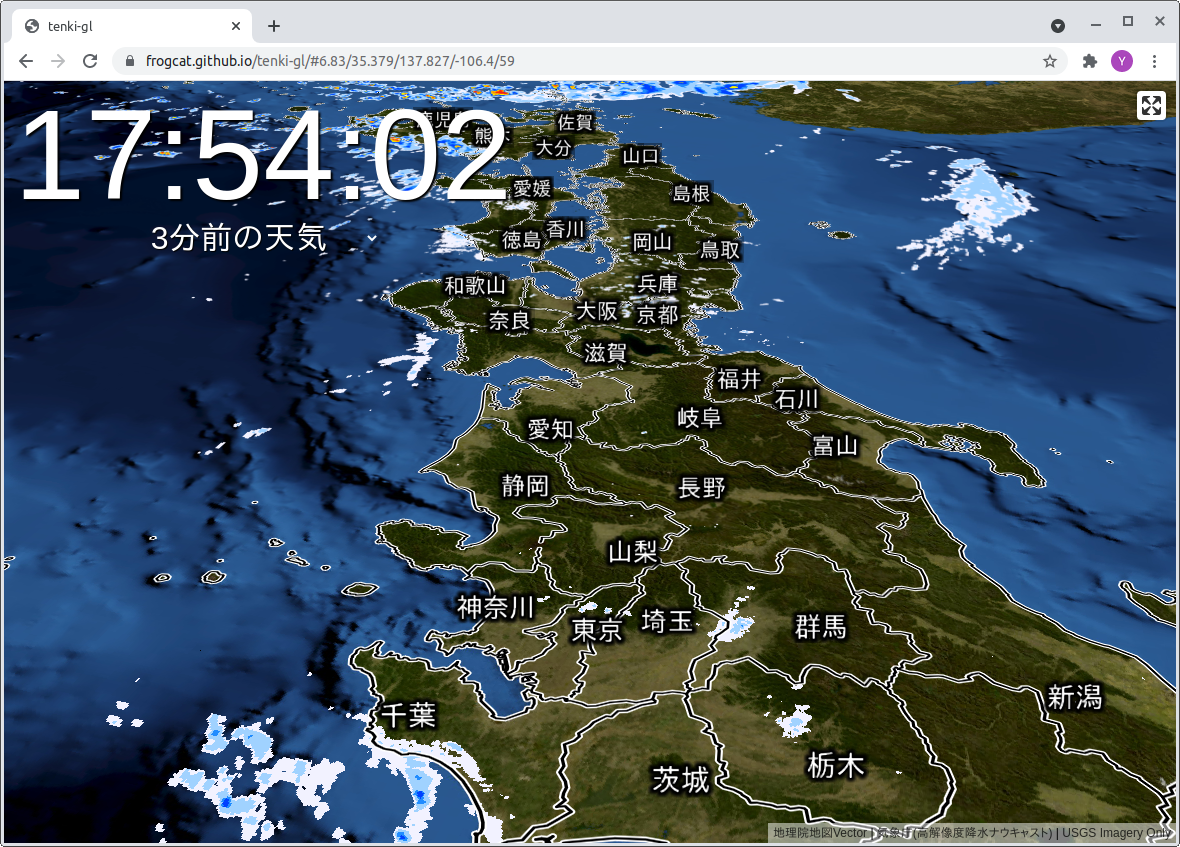
Task: Click the USGS Imagery Only attribution
Action: click(x=1117, y=833)
